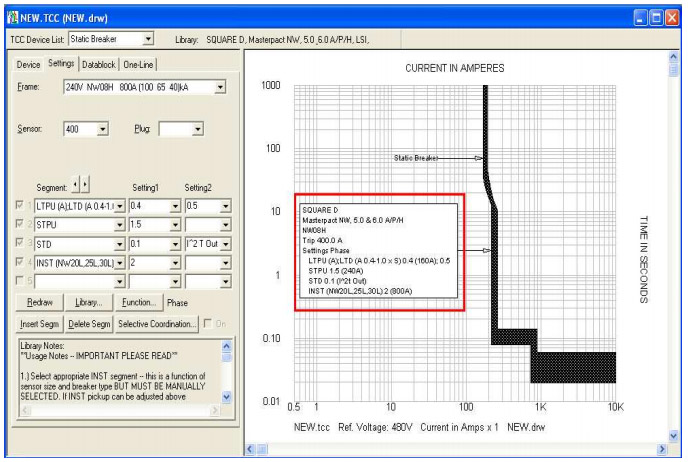Click the Library... button
Image resolution: width=688 pixels, height=462 pixels.
[88, 302]
